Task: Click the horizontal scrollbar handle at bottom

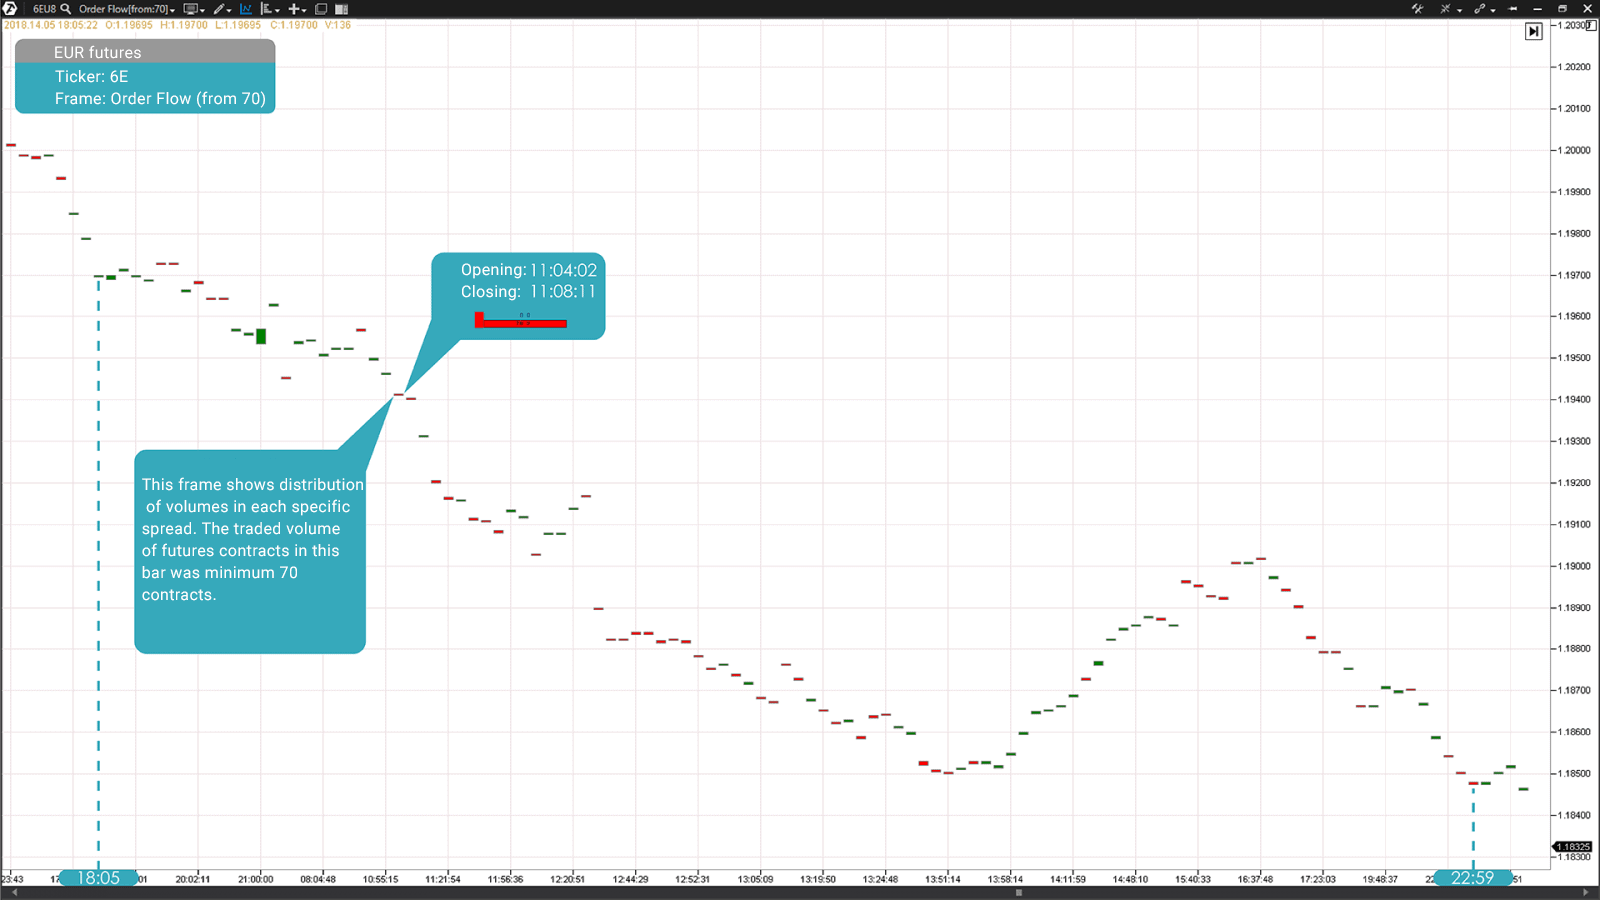Action: coord(1018,893)
